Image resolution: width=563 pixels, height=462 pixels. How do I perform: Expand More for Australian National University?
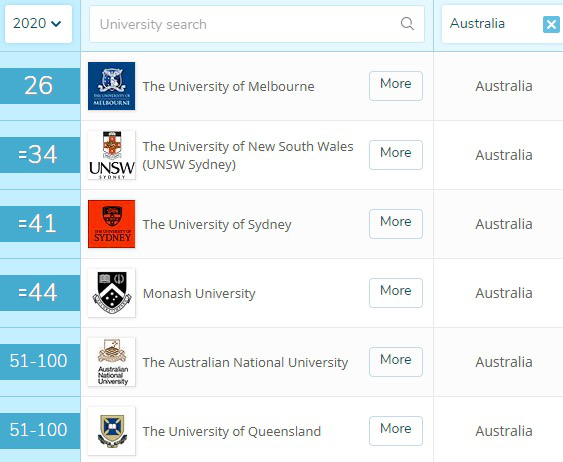click(396, 361)
